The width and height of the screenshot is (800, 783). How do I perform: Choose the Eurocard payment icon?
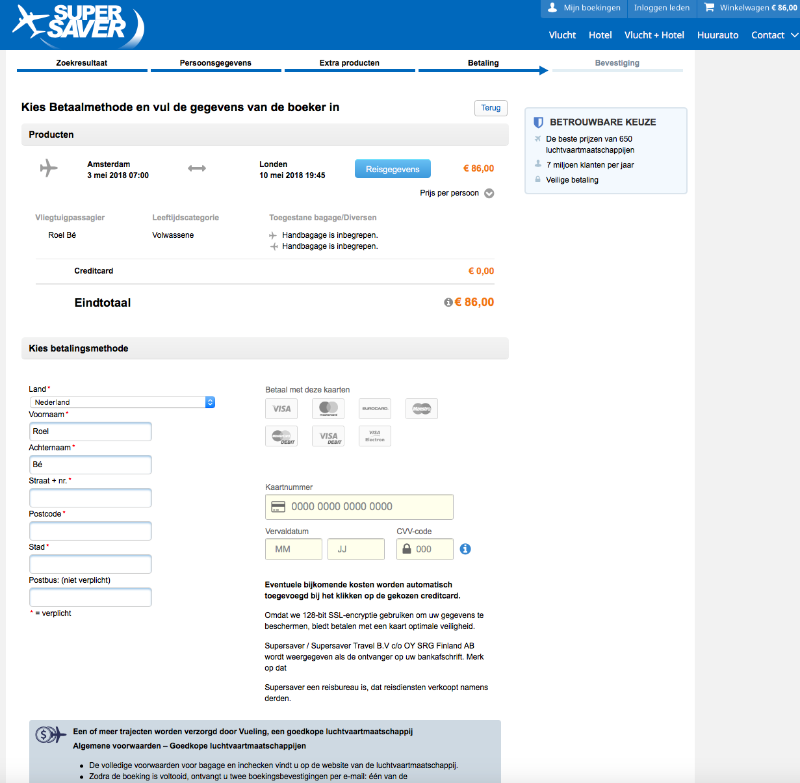tap(374, 408)
